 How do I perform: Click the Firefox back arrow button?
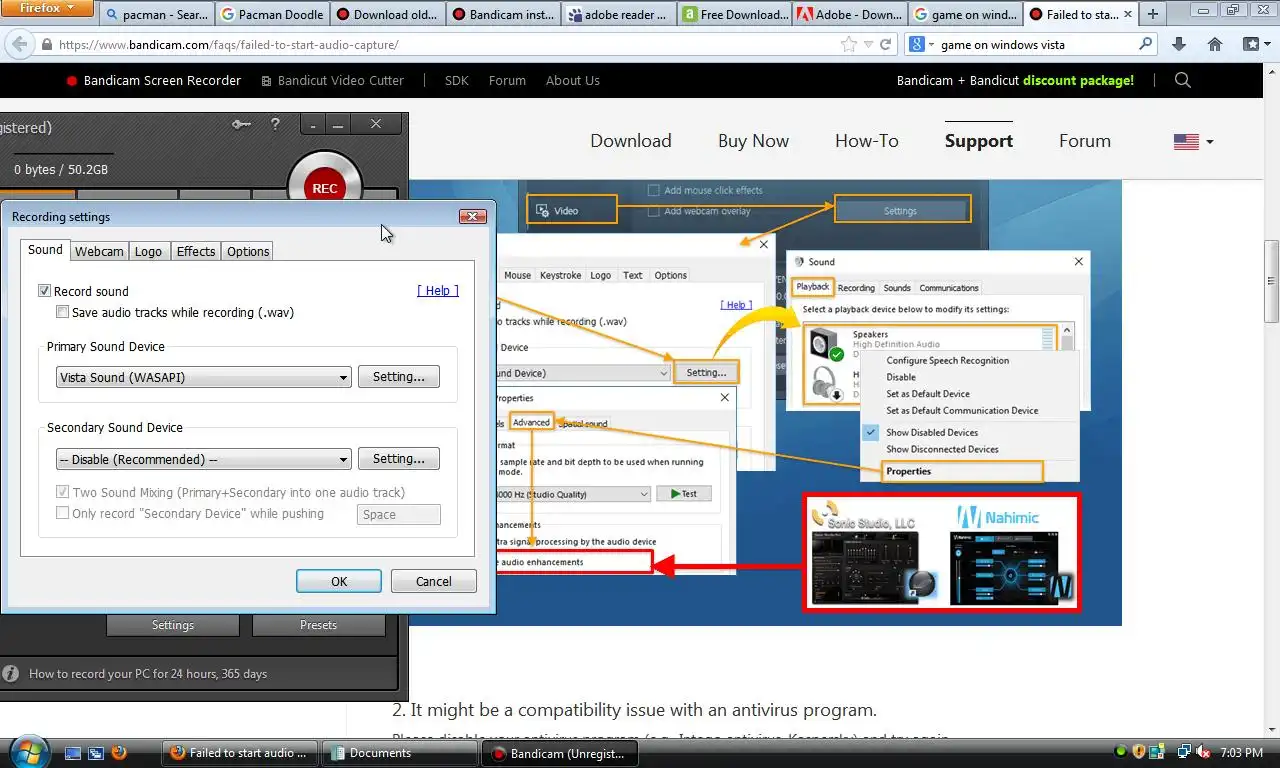20,44
